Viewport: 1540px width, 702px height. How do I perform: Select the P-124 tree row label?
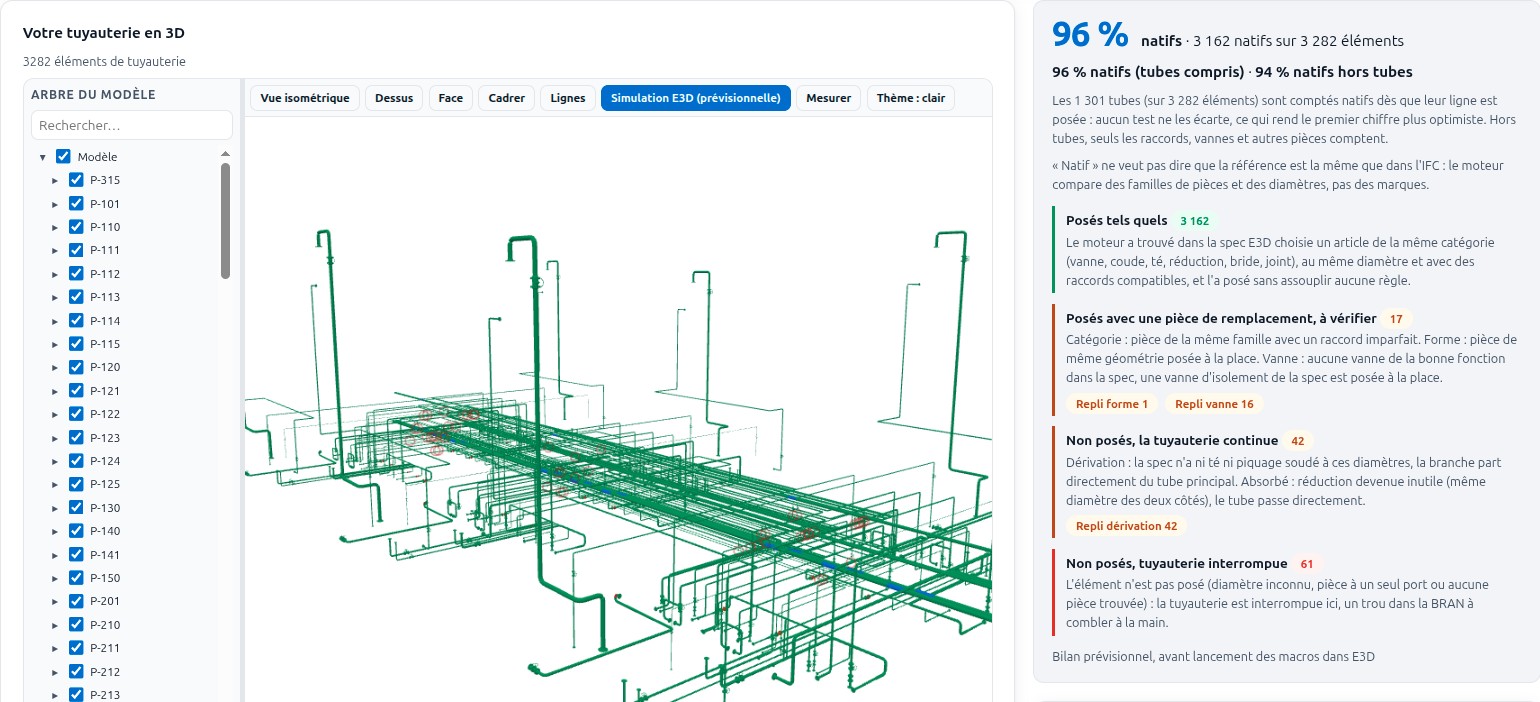[105, 461]
